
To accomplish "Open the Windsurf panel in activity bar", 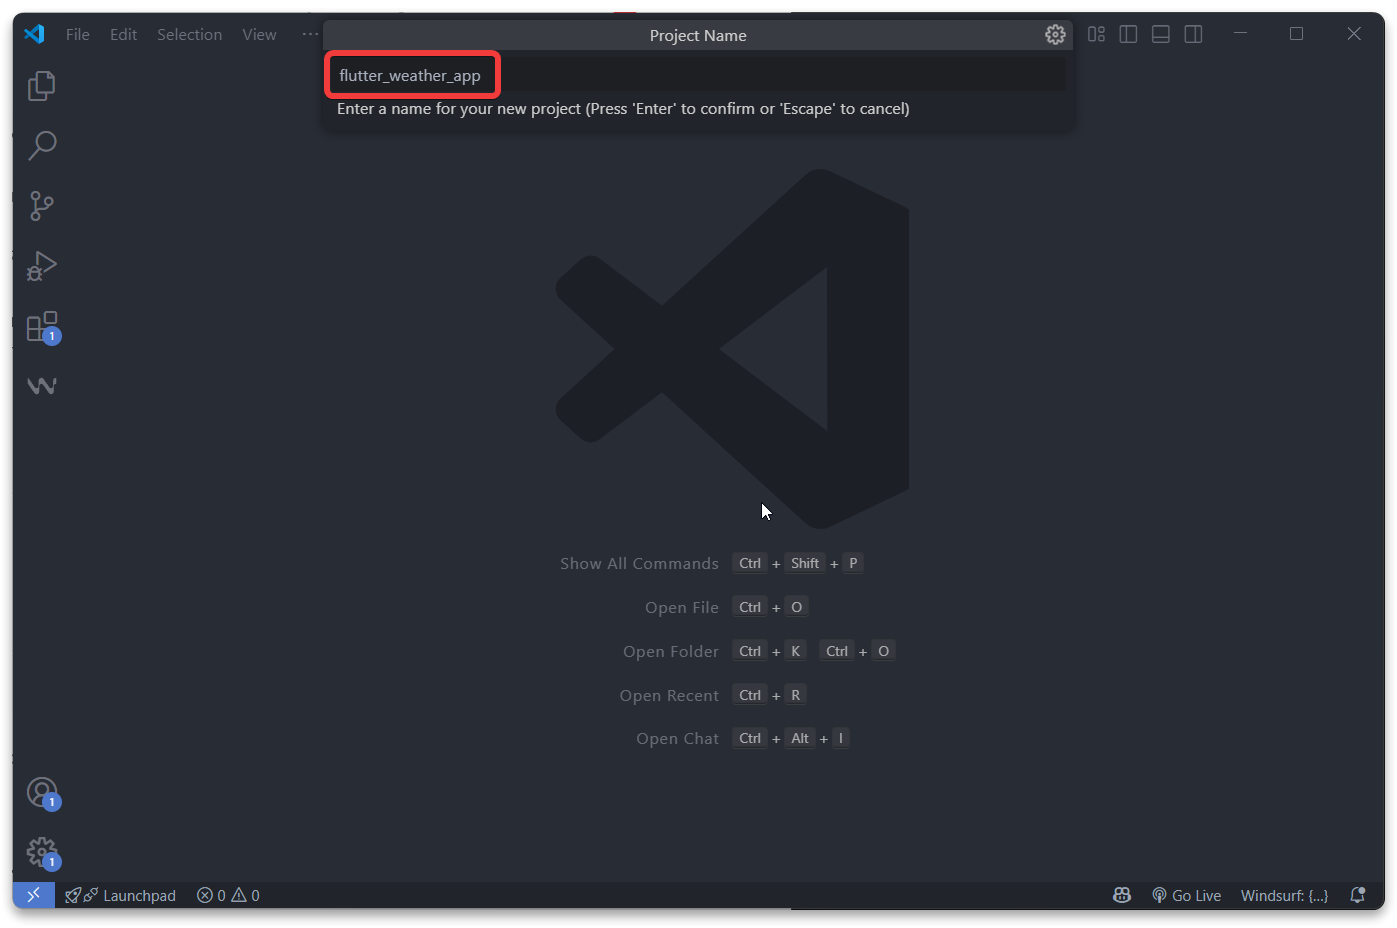I will [x=41, y=386].
